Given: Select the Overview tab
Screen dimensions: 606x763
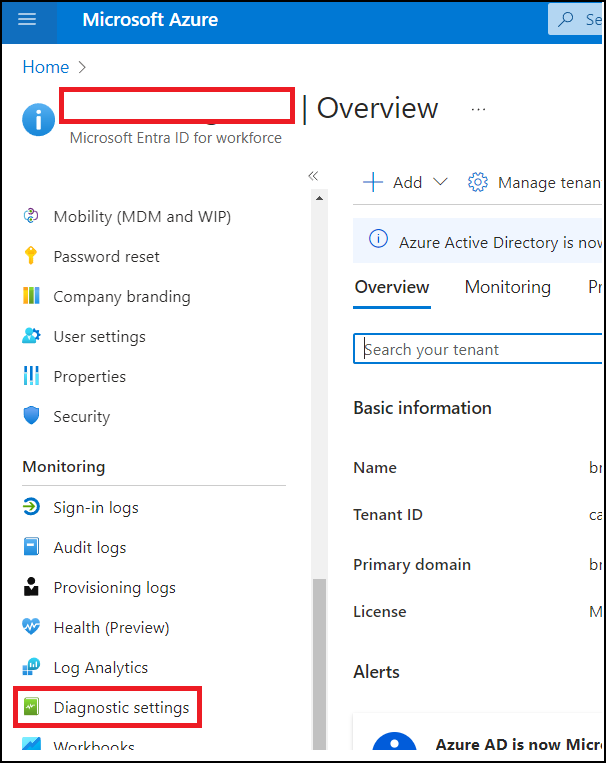Looking at the screenshot, I should pos(392,287).
